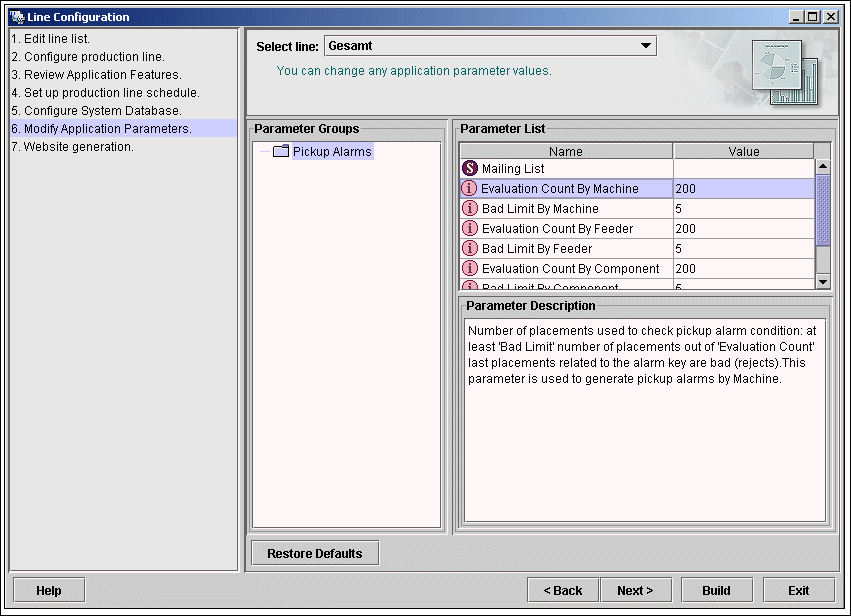The width and height of the screenshot is (851, 616).
Task: Open the Select line dropdown
Action: point(645,46)
